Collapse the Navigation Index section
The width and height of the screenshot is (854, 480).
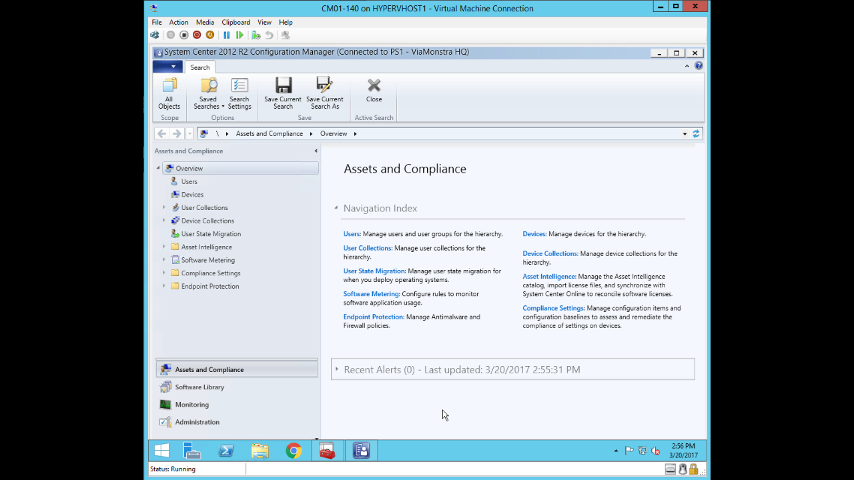point(336,208)
